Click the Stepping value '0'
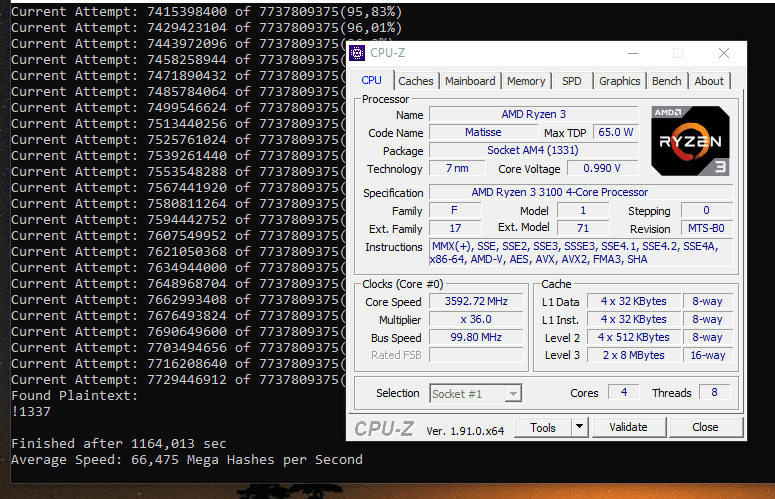775x499 pixels. [x=706, y=210]
